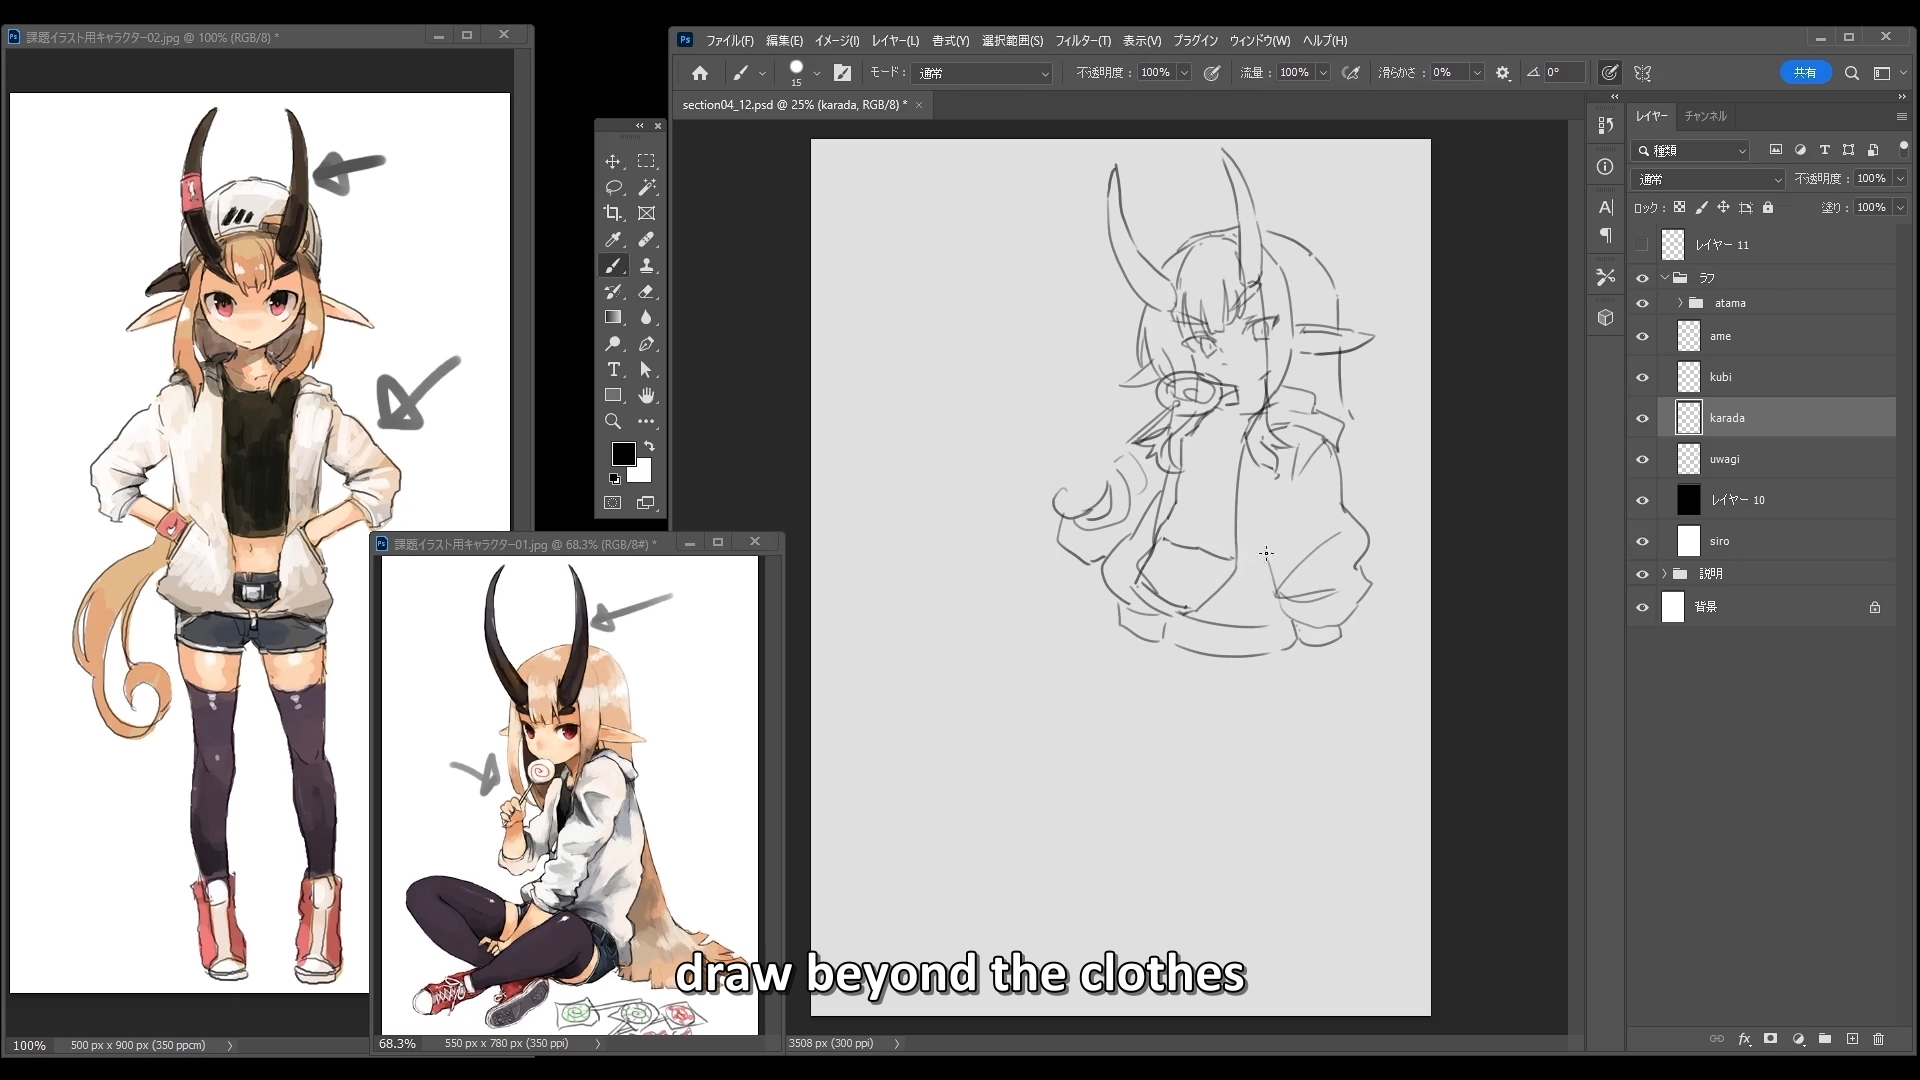Select the Crop tool
This screenshot has height=1080, width=1920.
click(x=613, y=213)
